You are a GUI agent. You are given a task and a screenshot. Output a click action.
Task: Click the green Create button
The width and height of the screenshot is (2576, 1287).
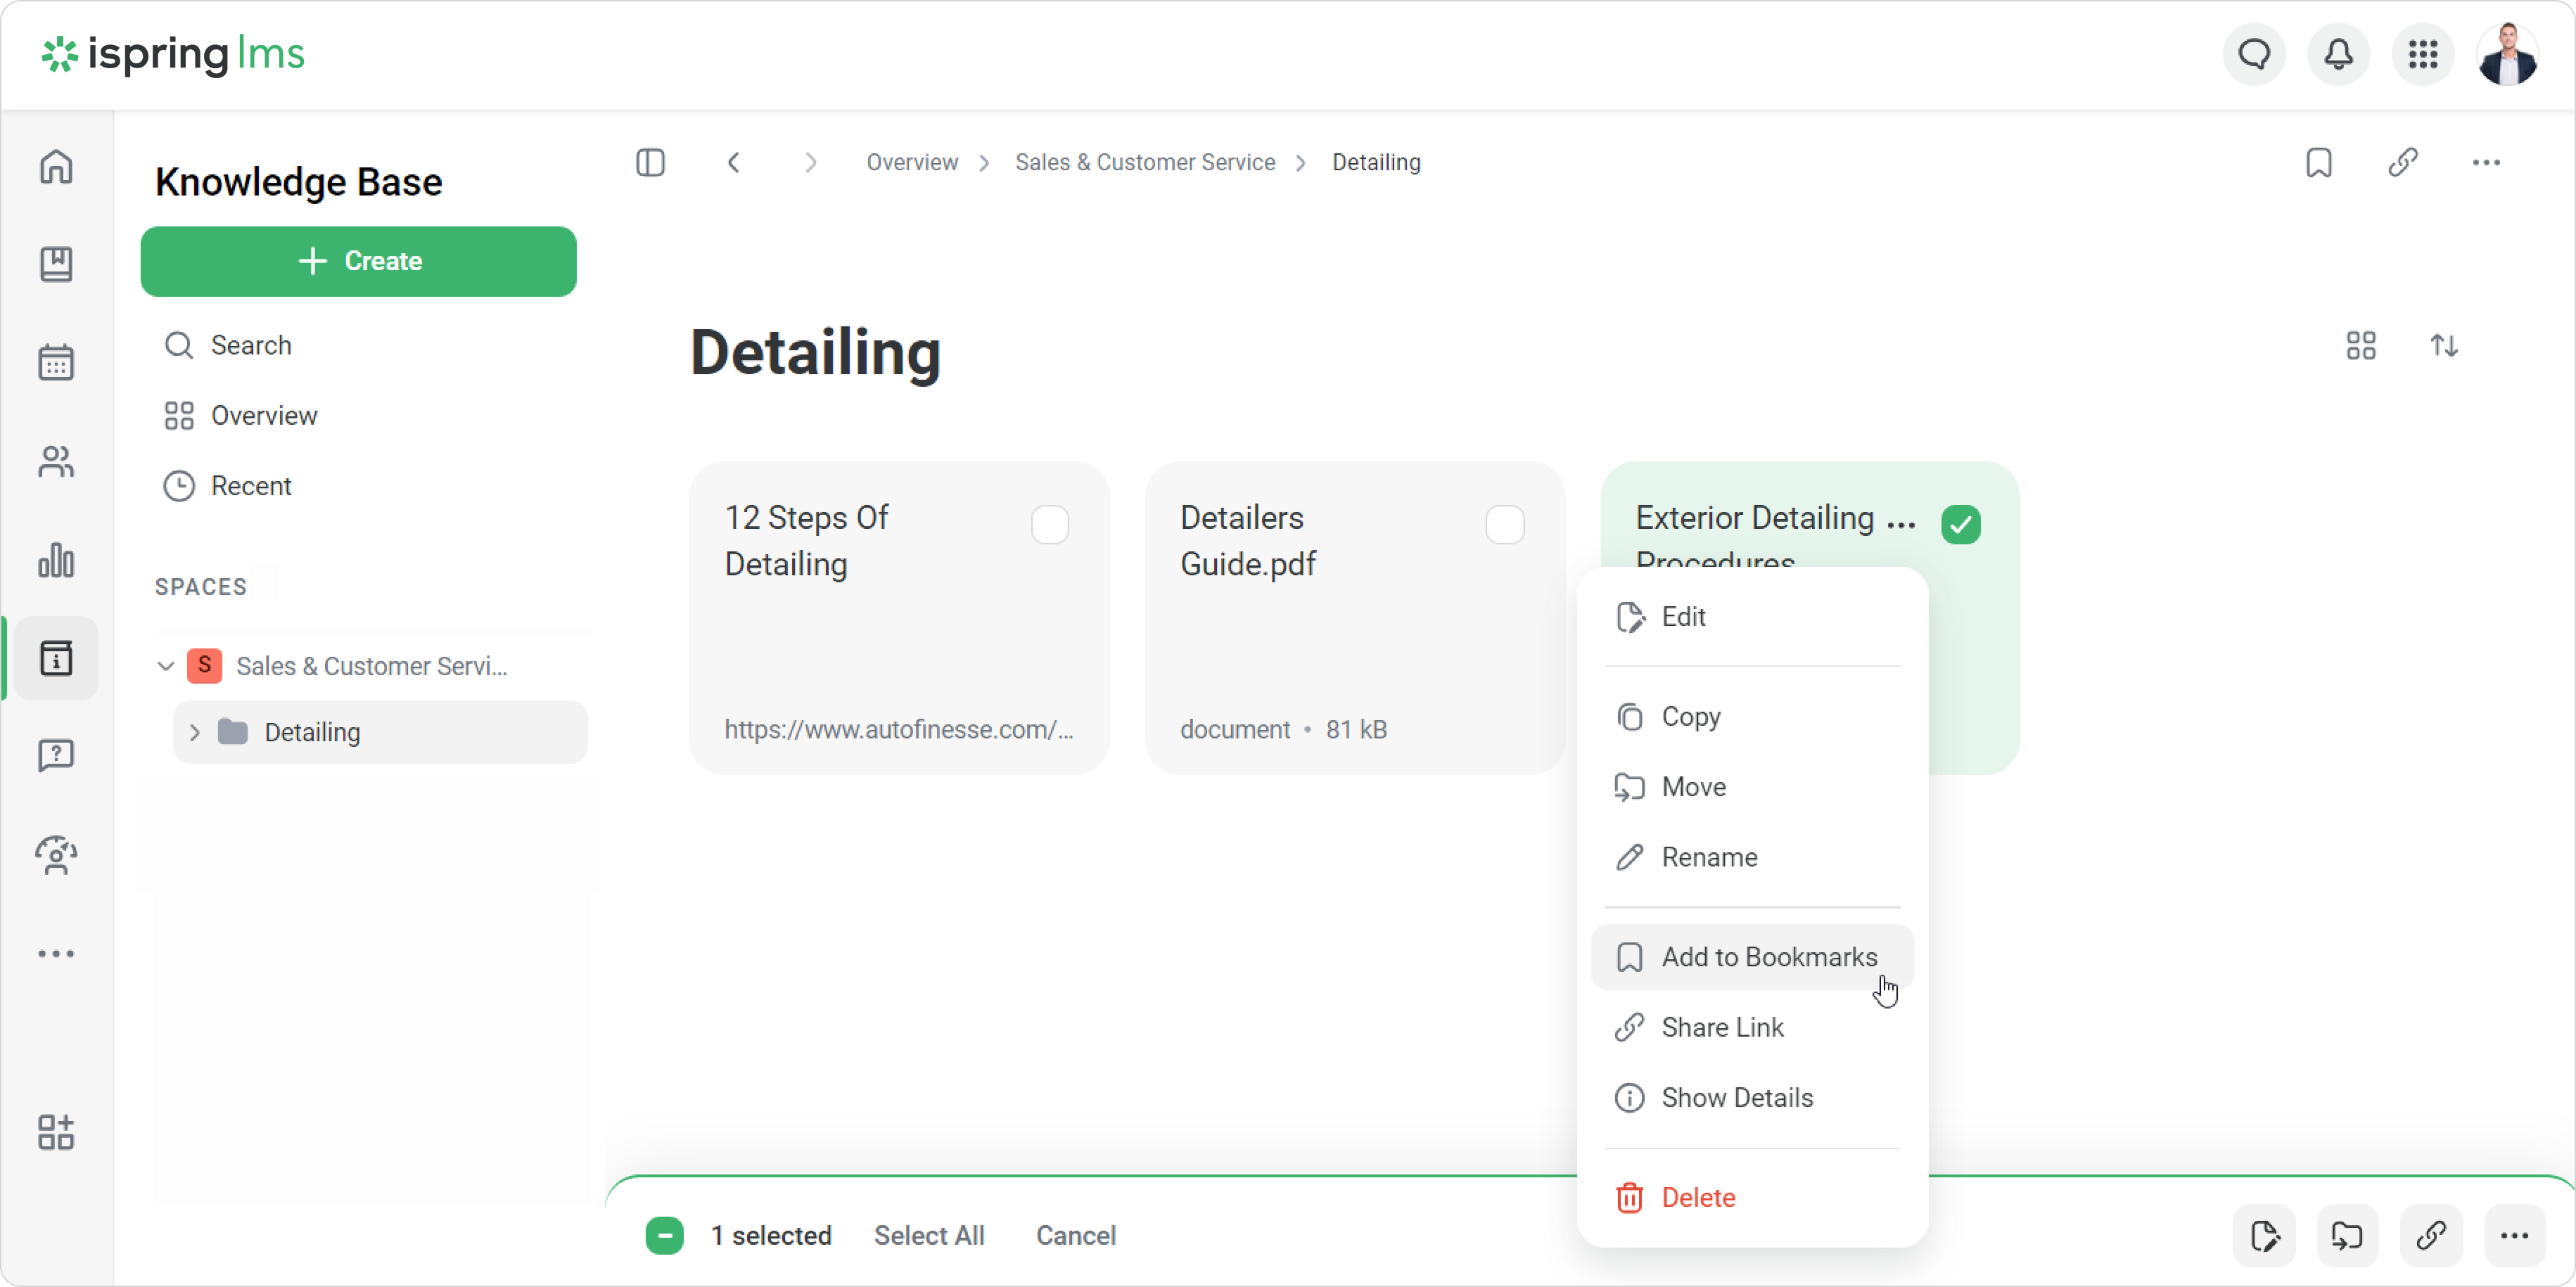[x=358, y=261]
